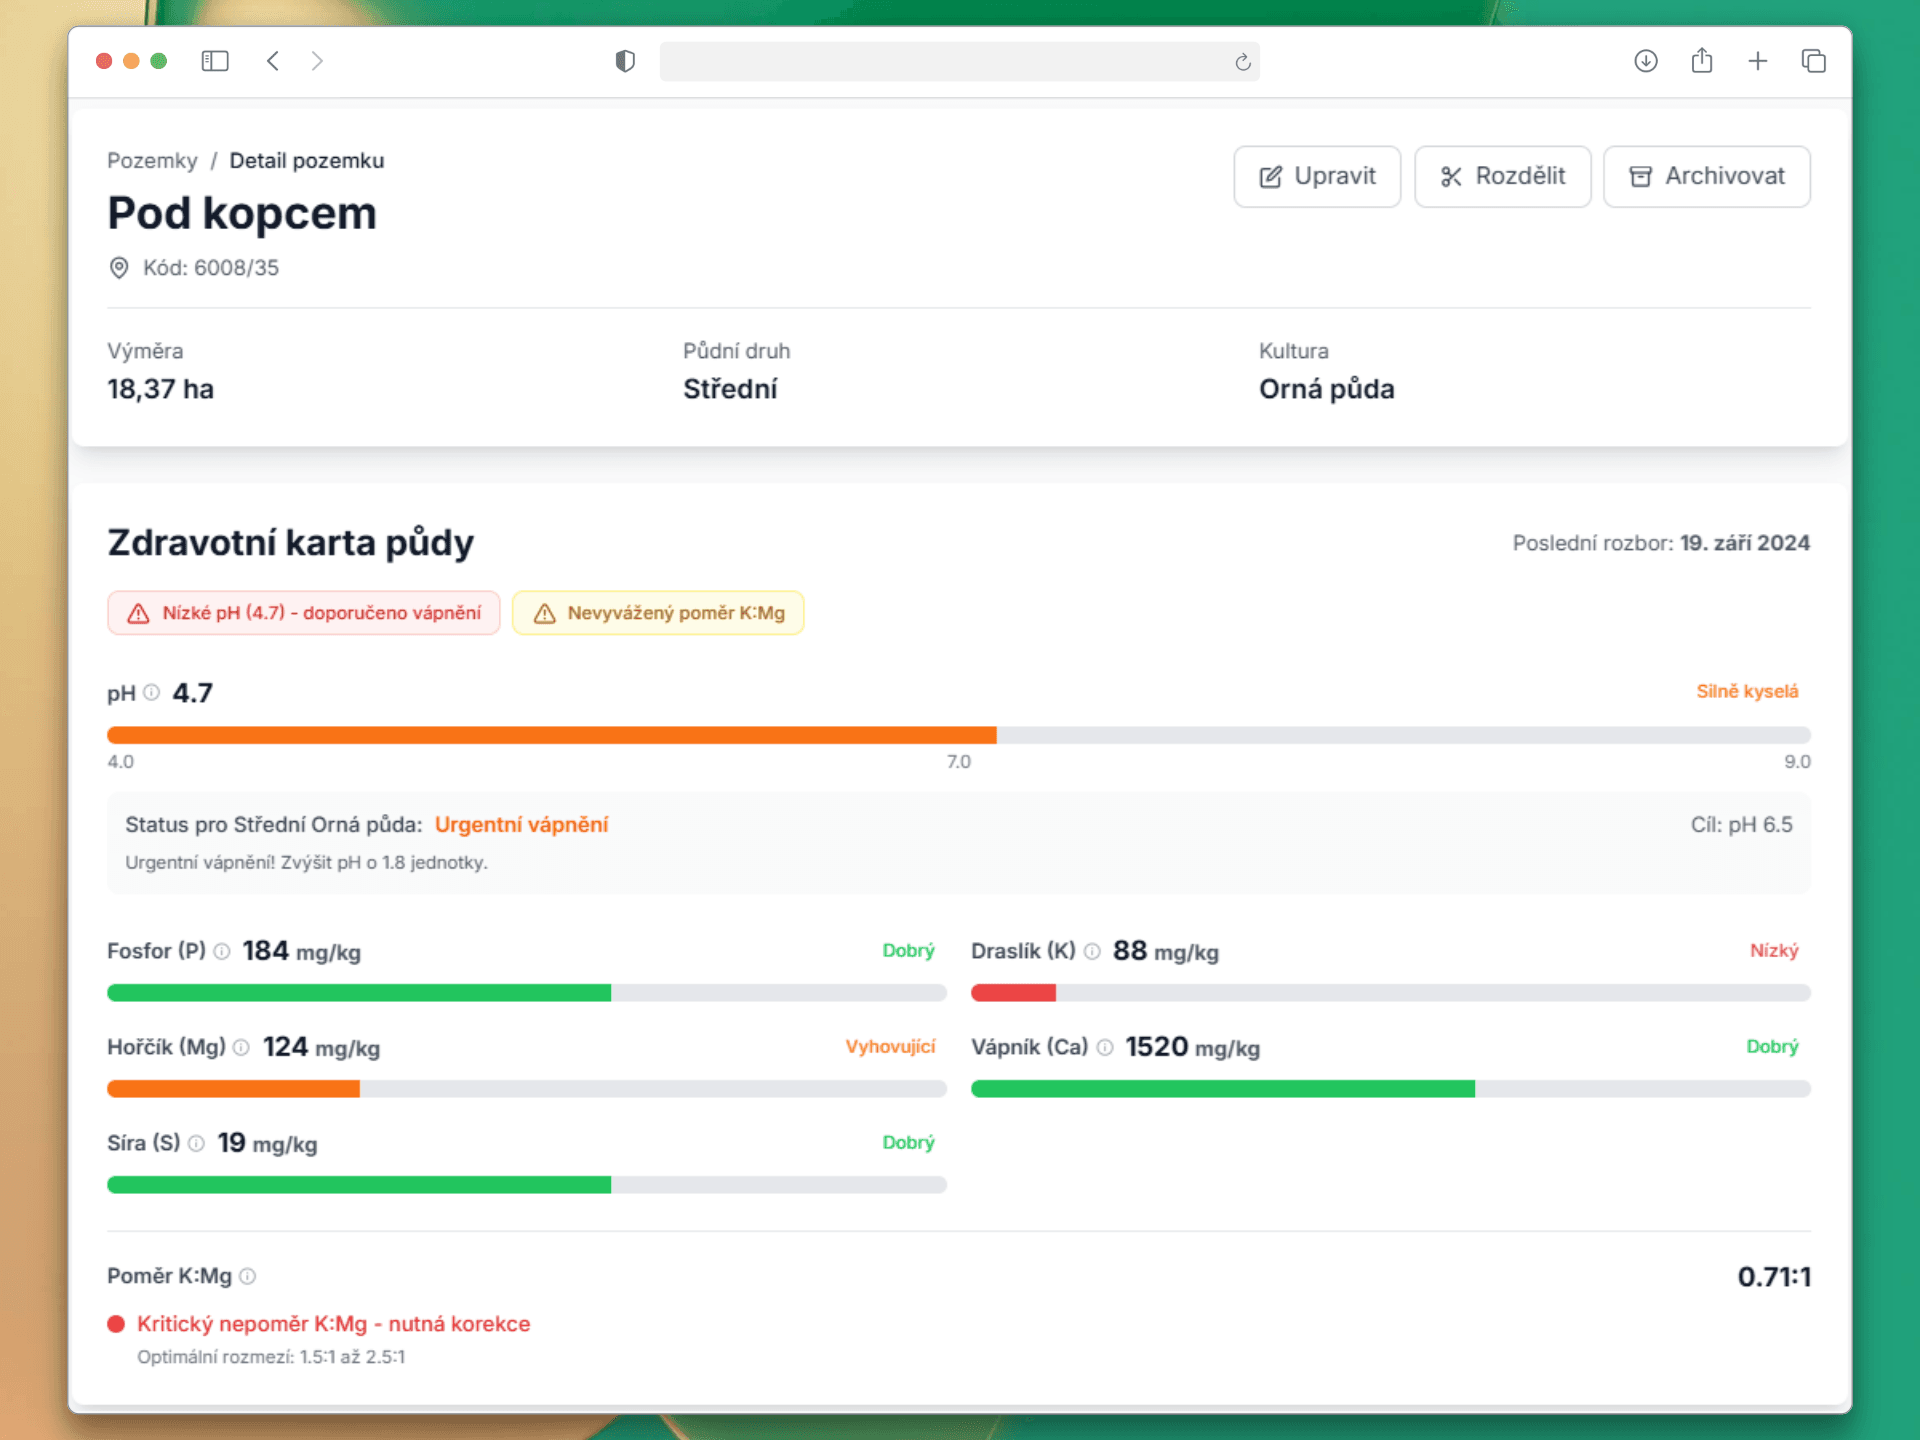Click the Nevyvážený poměr K:Mg warning badge
1920x1440 pixels.
coord(658,613)
